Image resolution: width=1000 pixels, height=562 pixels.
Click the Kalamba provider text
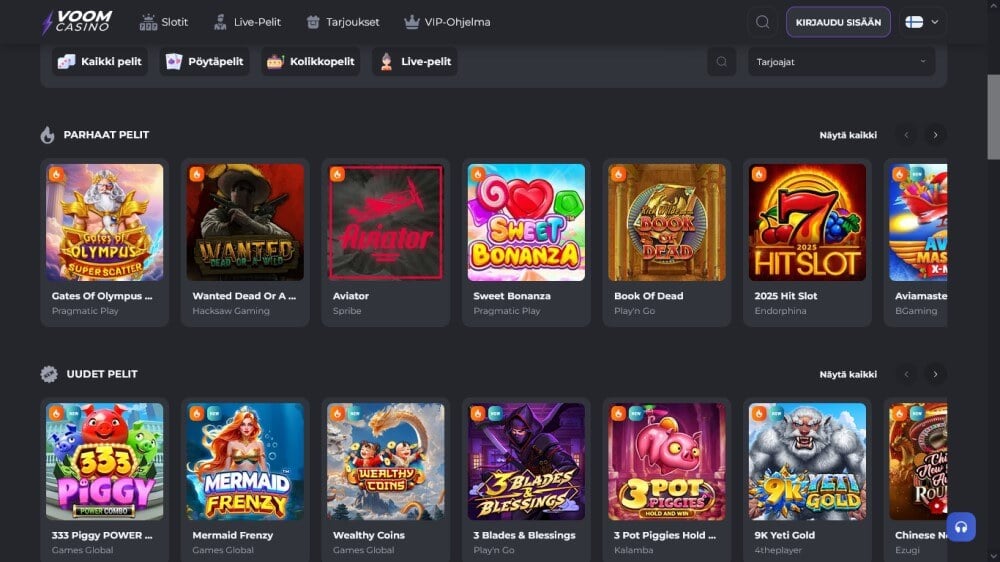click(x=633, y=550)
